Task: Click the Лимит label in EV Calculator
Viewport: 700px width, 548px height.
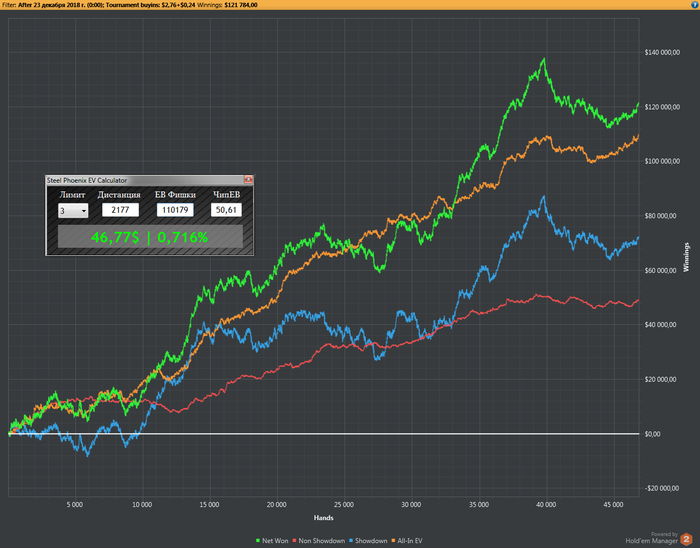Action: [x=72, y=195]
